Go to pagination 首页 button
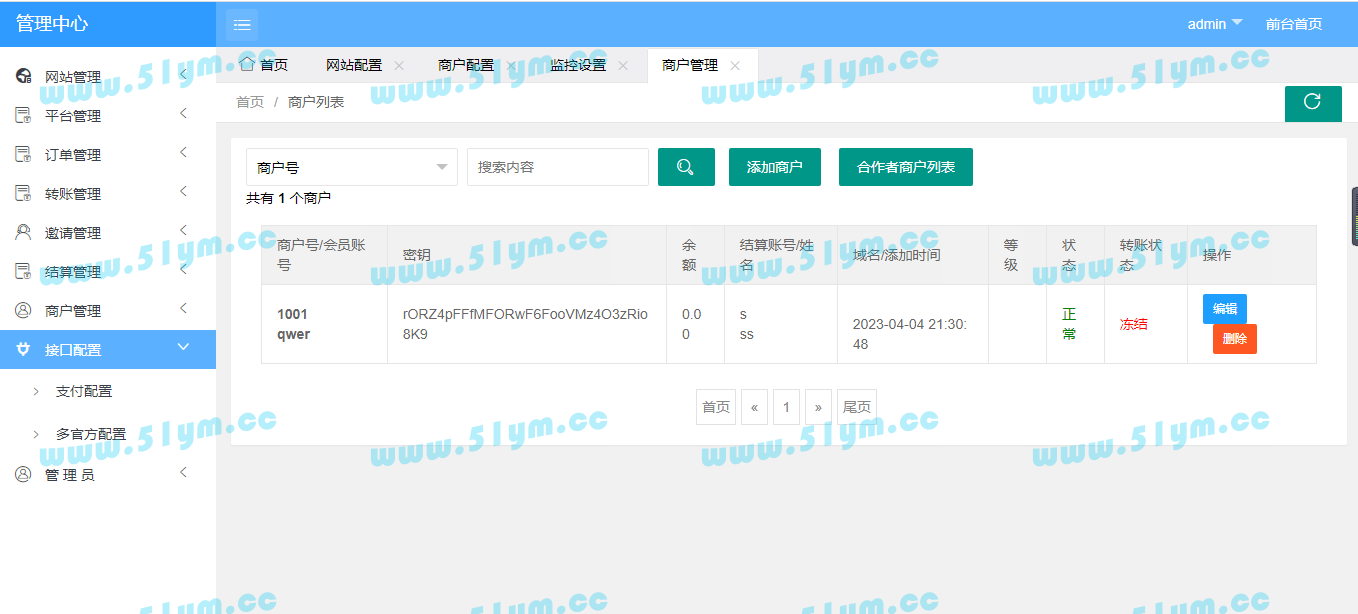This screenshot has height=614, width=1358. [x=716, y=407]
